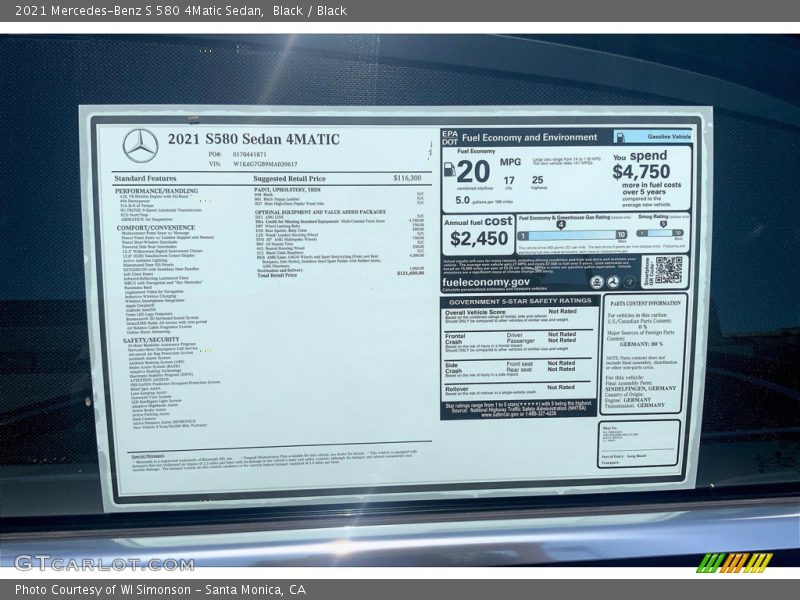Click the 'Side Crash' row label
The height and width of the screenshot is (600, 800).
tap(453, 368)
